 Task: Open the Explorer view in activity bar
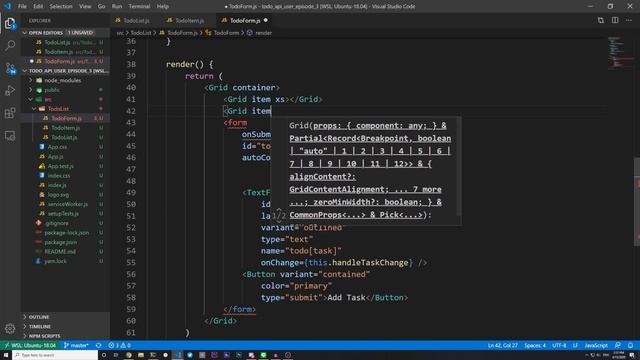tap(10, 23)
